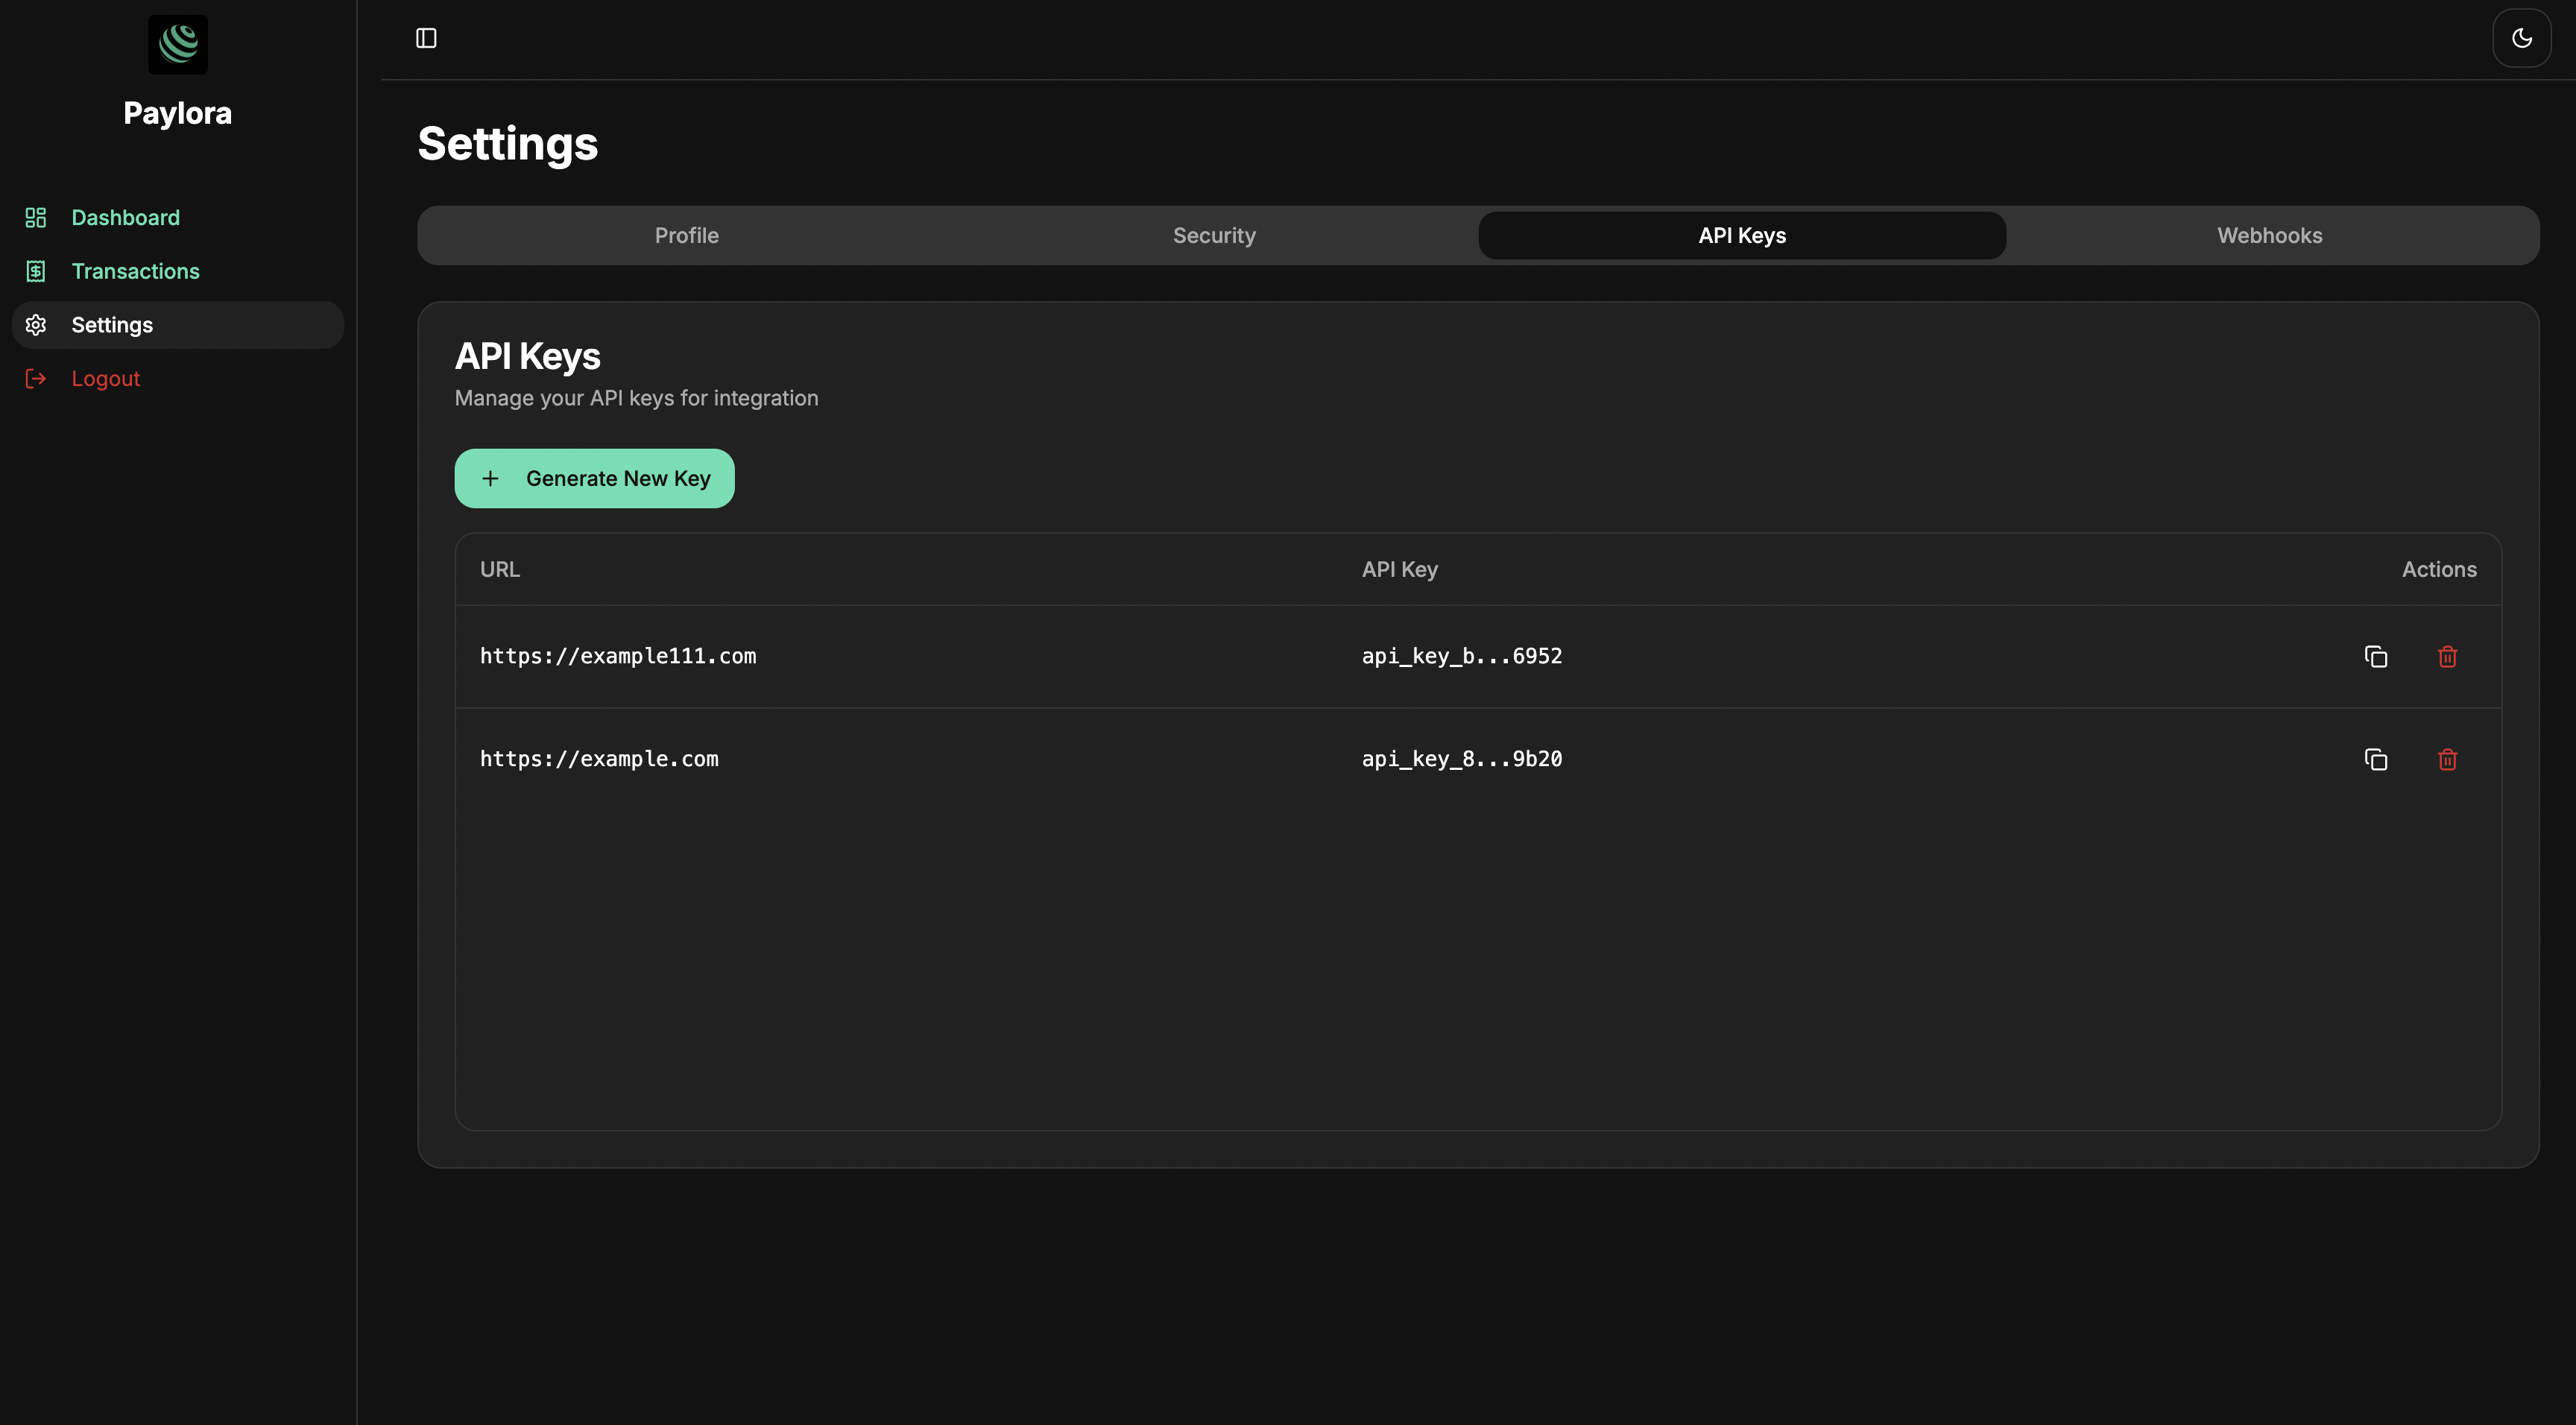Image resolution: width=2576 pixels, height=1425 pixels.
Task: Click the plus icon on Generate New Key
Action: click(490, 478)
